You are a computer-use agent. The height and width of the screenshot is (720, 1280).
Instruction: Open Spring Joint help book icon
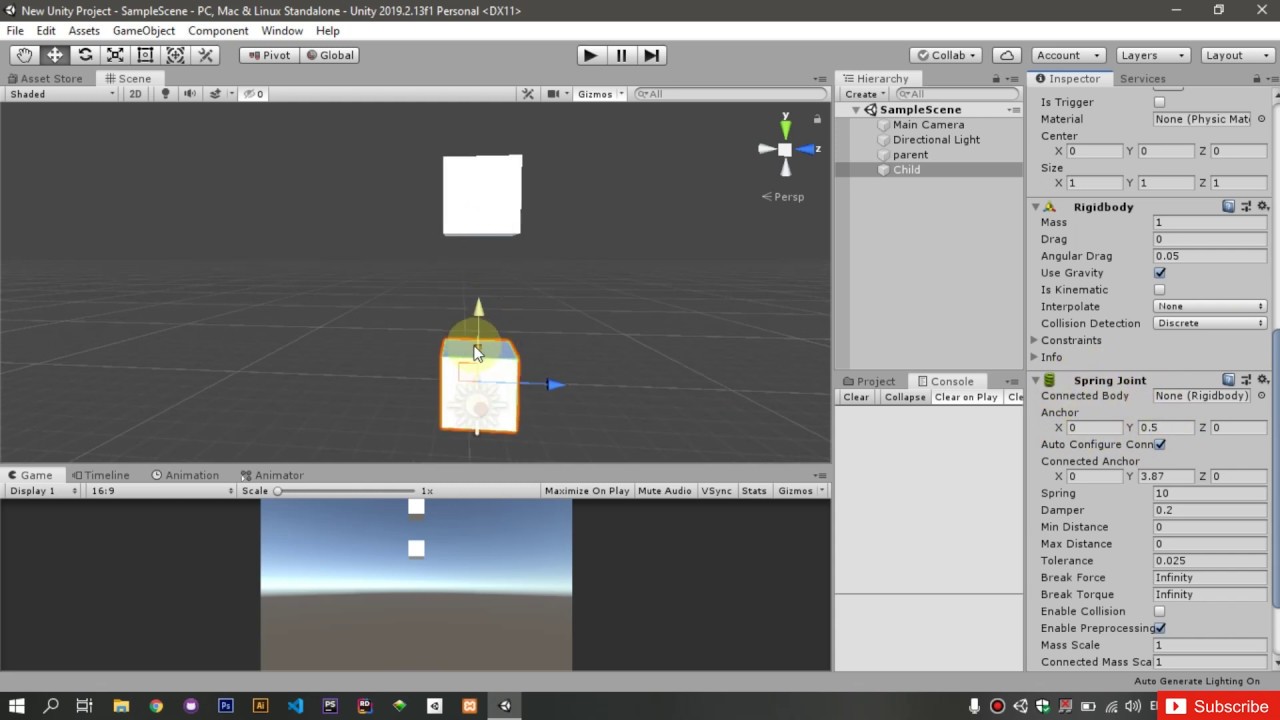[1228, 380]
